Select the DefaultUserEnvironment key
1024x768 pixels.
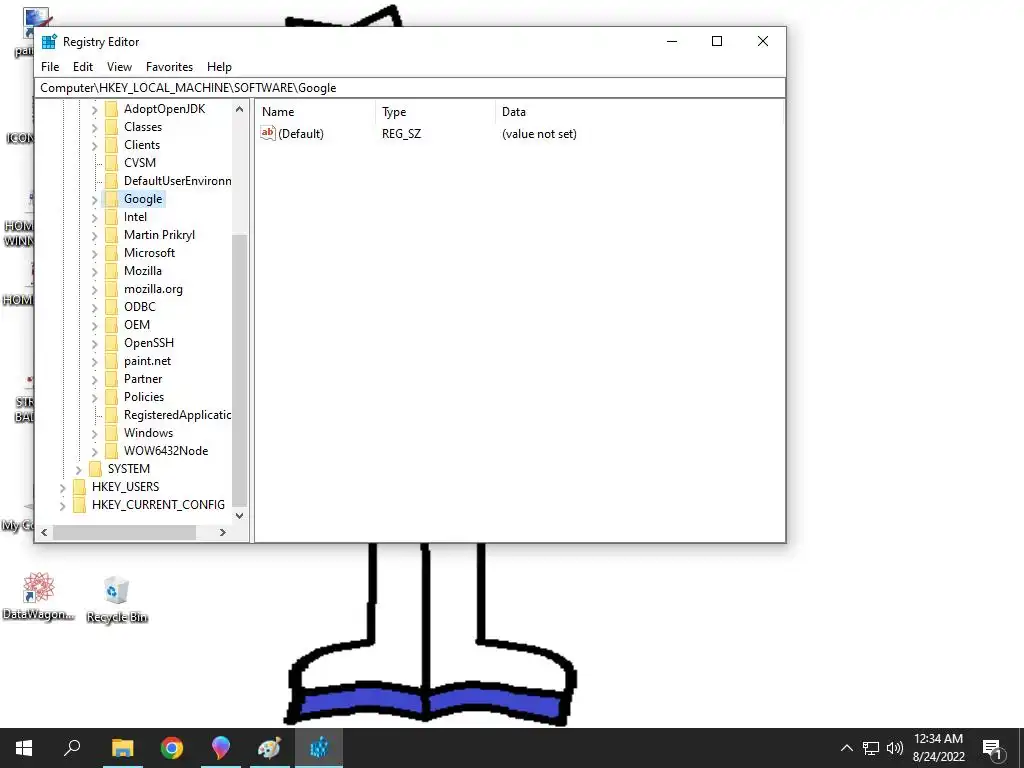(178, 181)
